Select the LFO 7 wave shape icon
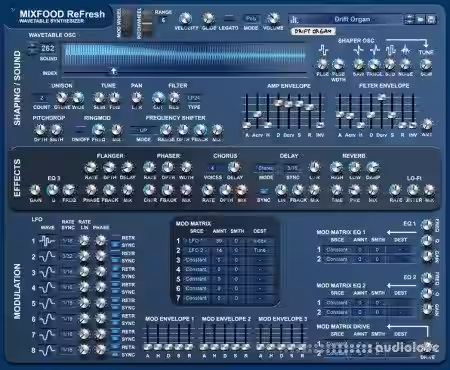Screen dimensions: 450x370 point(47,334)
